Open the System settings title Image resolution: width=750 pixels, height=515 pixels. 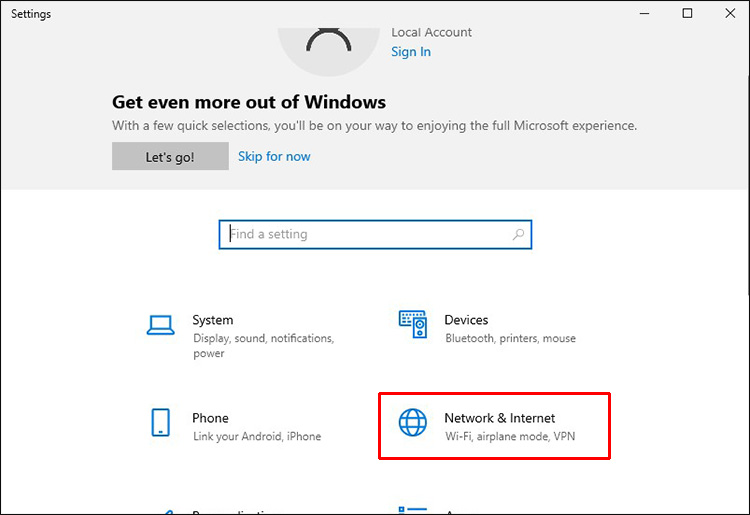pos(213,320)
